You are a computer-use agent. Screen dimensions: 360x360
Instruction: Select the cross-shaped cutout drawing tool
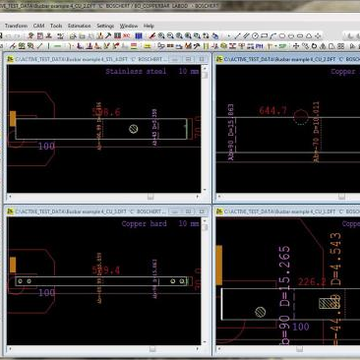tap(318, 36)
